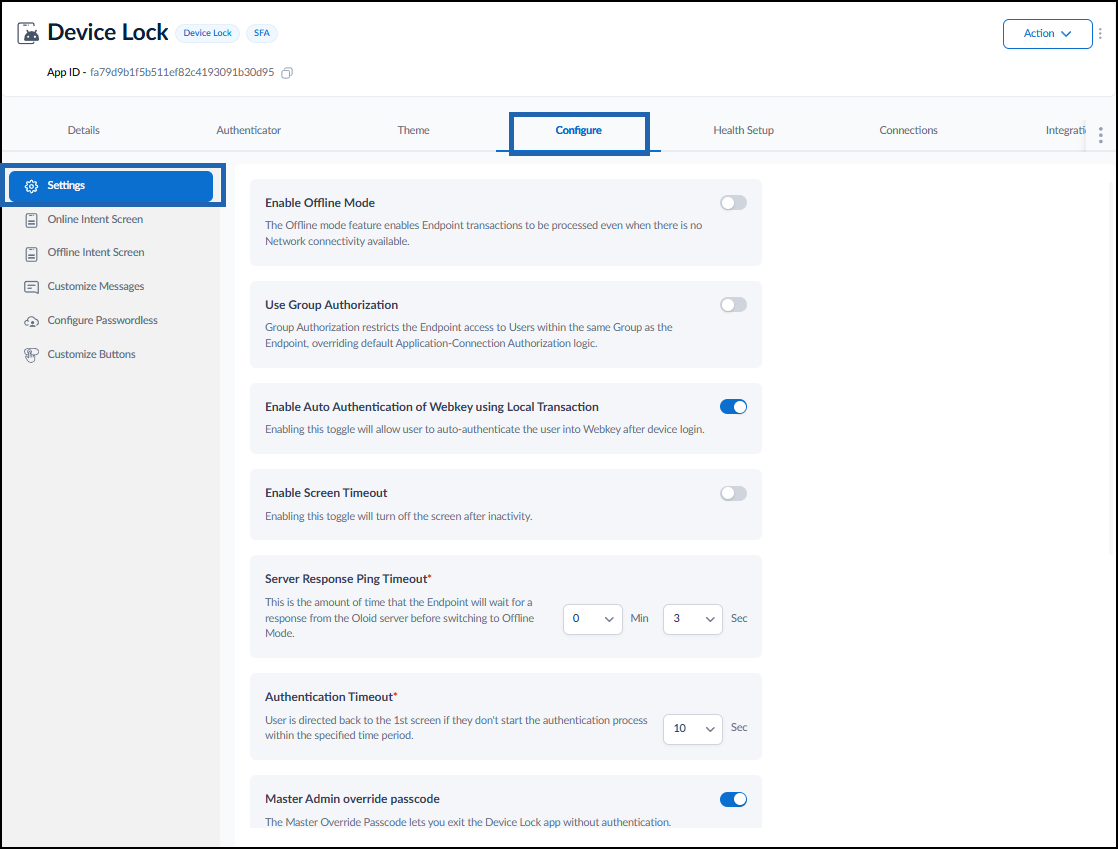Disable Auto Authentication of Webkey toggle

click(x=733, y=407)
